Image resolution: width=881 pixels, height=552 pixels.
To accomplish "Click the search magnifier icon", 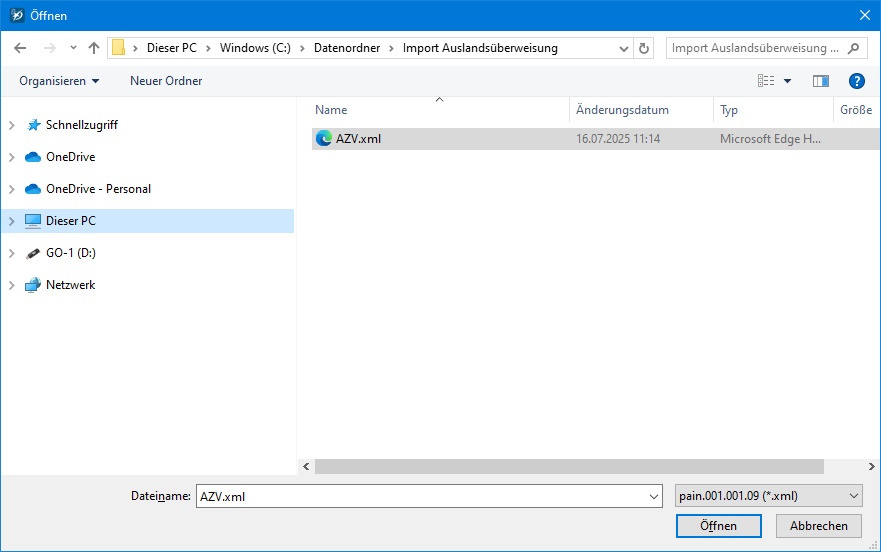I will 853,48.
